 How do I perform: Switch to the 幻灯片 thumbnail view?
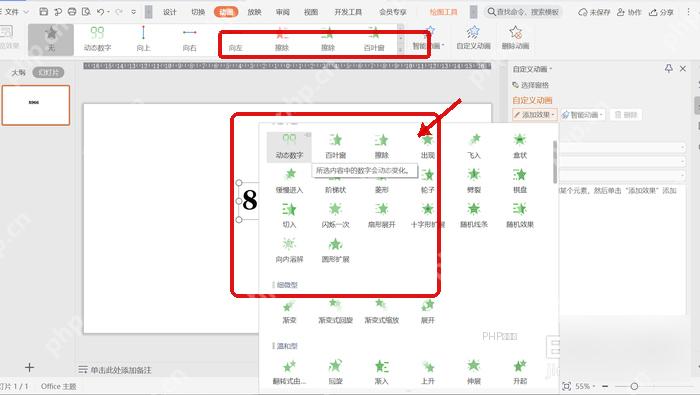coord(48,72)
